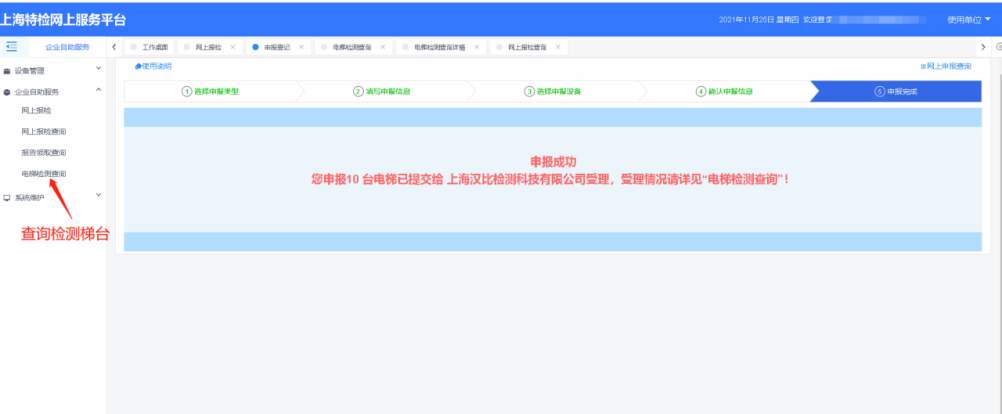
Task: Close the 电梯检测查询 tab
Action: [x=383, y=47]
